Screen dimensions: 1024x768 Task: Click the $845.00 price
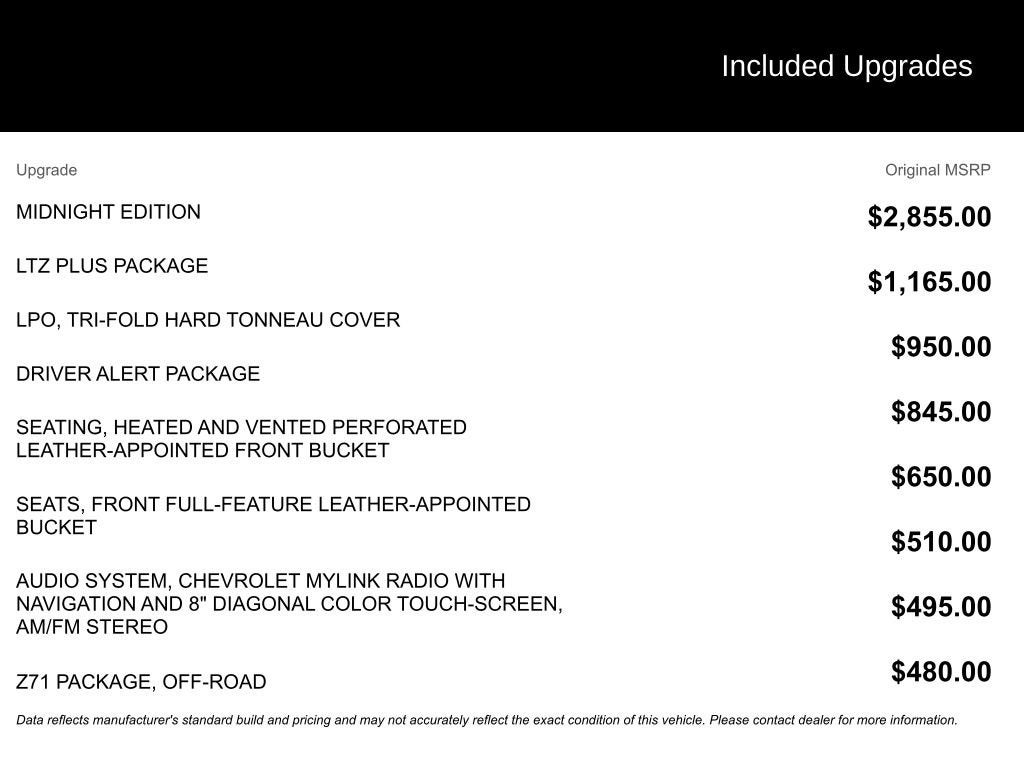[941, 412]
